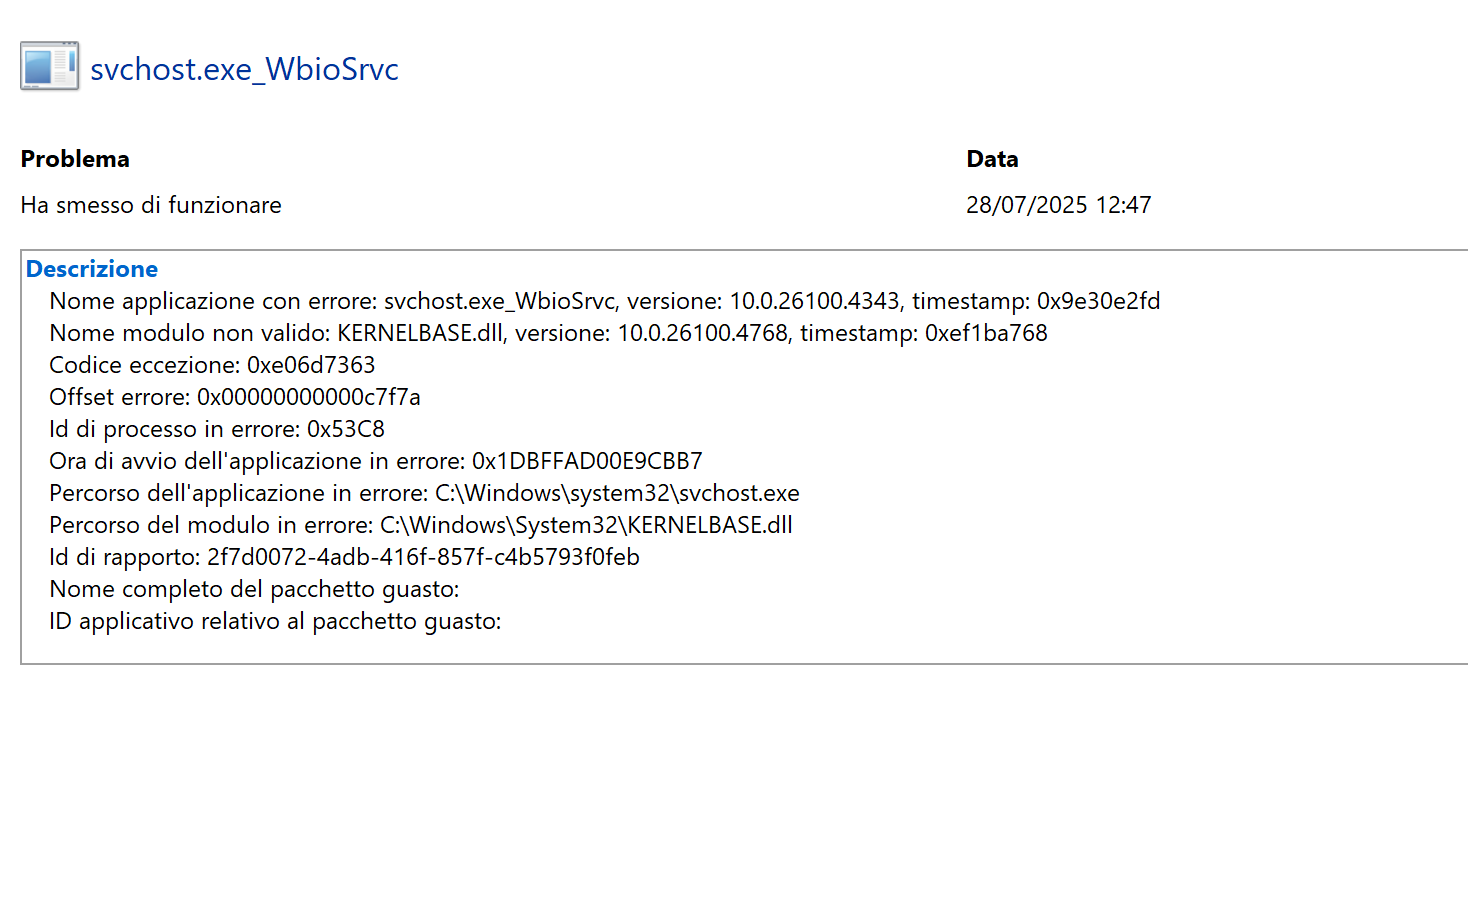Click the Descrizione section header
Screen dimensions: 1468x916
coord(92,269)
